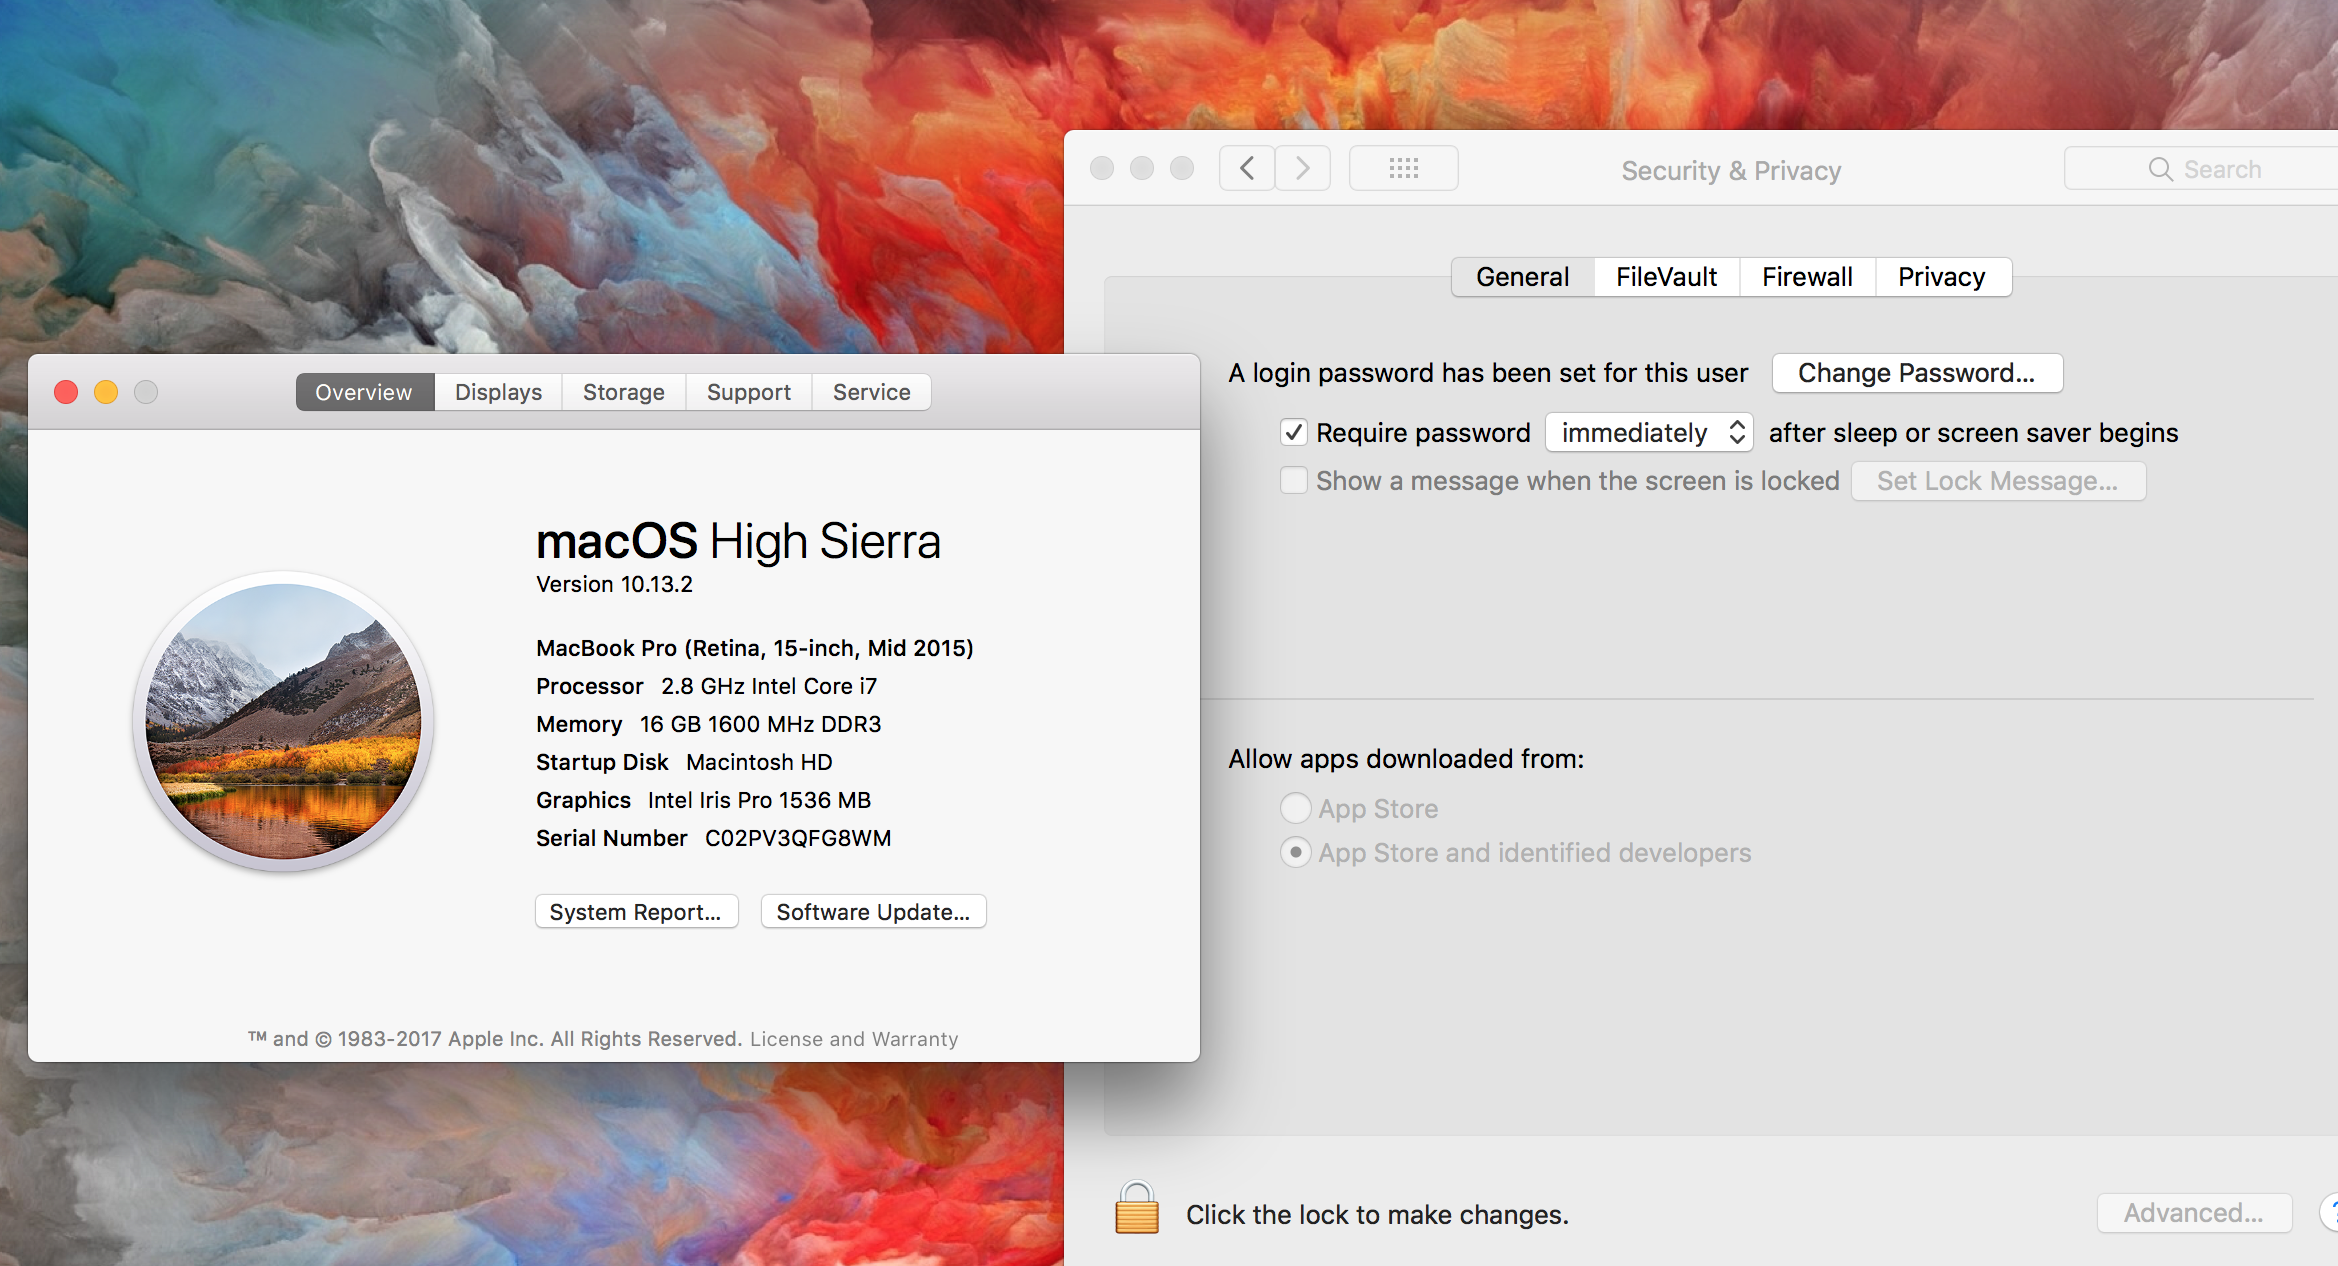Minimize the About This Mac window
This screenshot has width=2338, height=1266.
(106, 392)
